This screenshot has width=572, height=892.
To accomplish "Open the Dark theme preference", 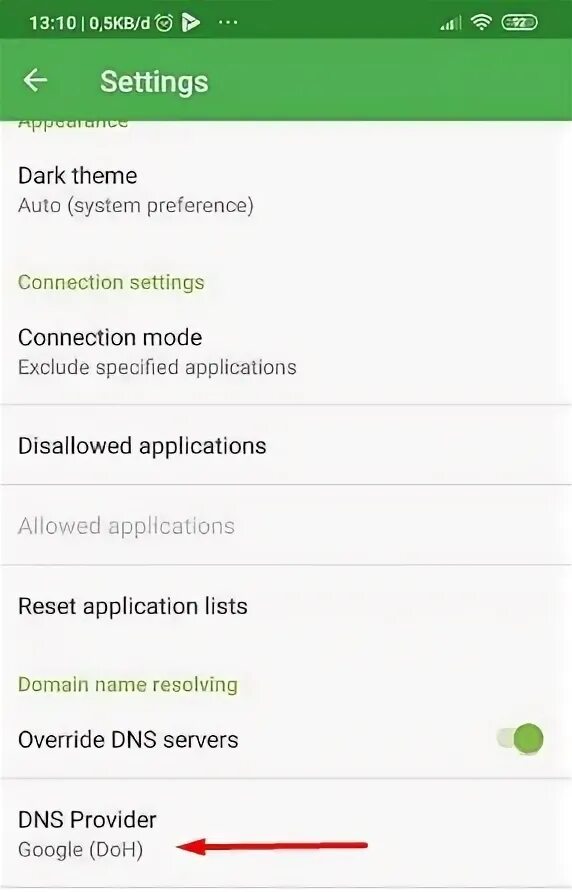I will click(x=286, y=190).
